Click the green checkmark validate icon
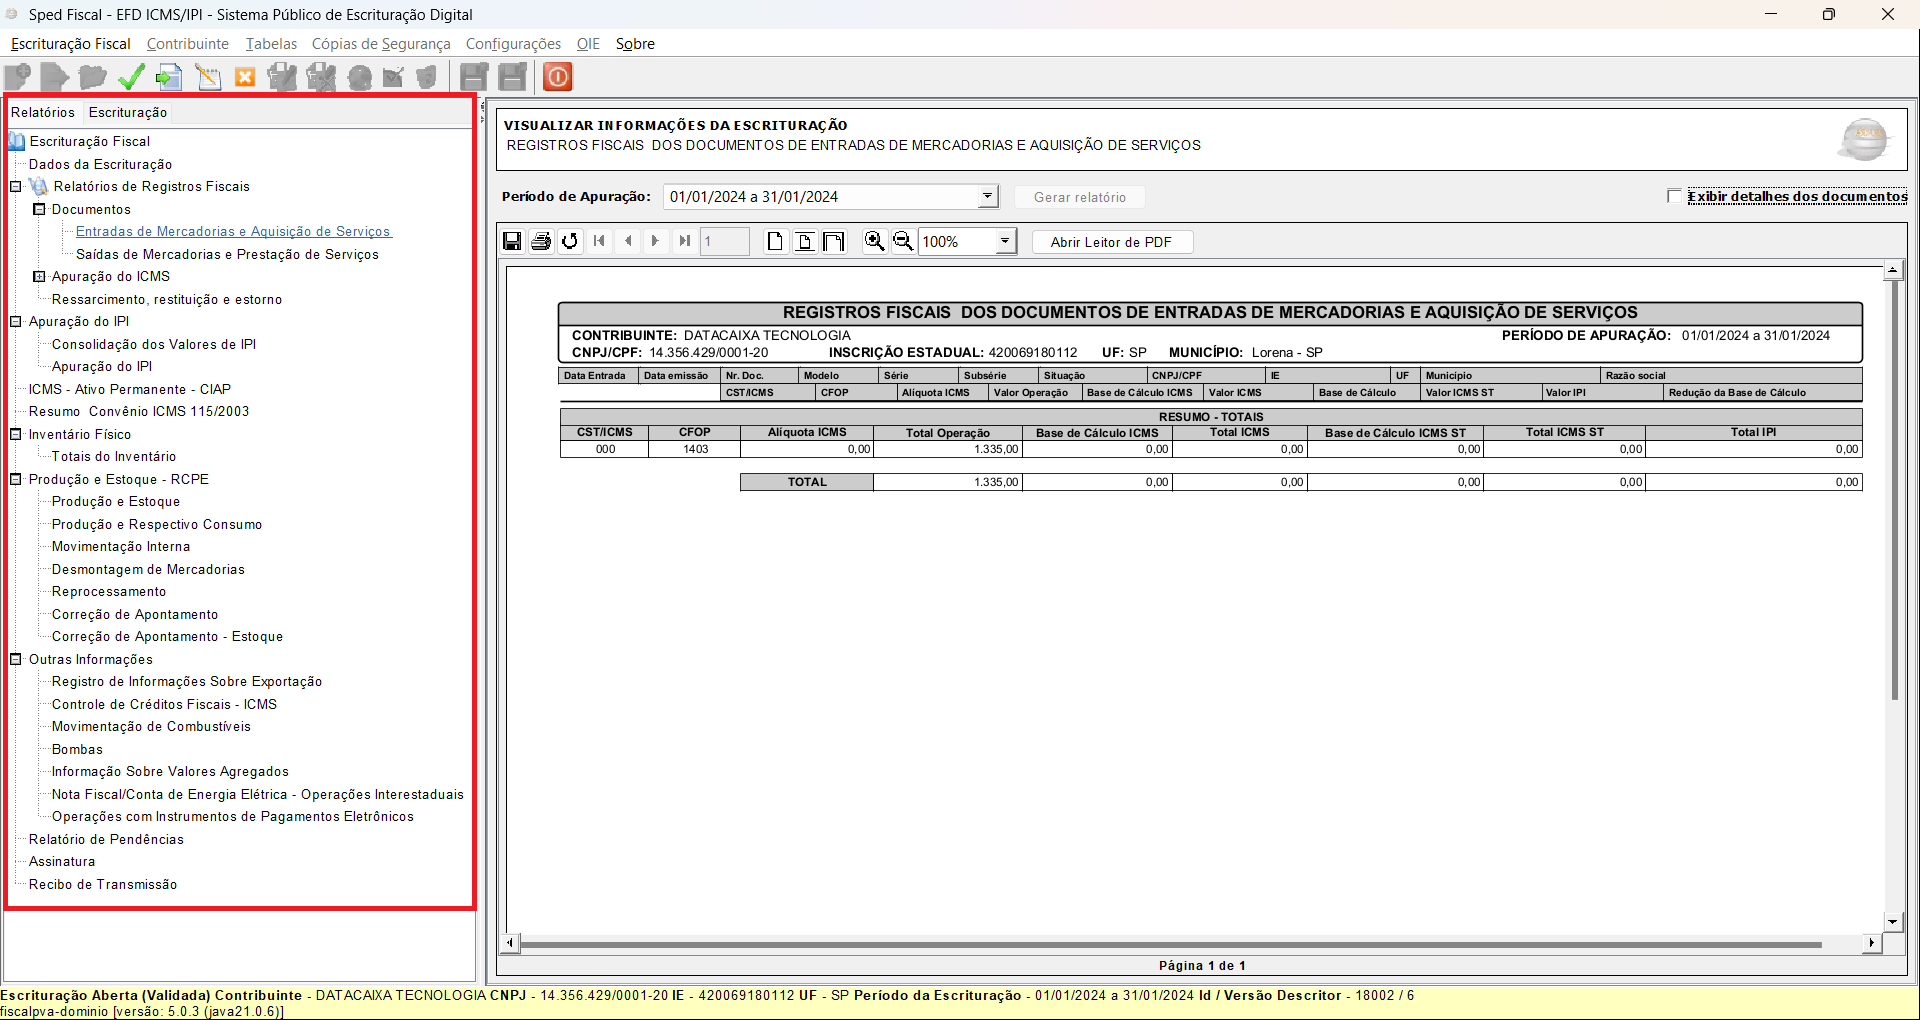Image resolution: width=1920 pixels, height=1020 pixels. 131,77
